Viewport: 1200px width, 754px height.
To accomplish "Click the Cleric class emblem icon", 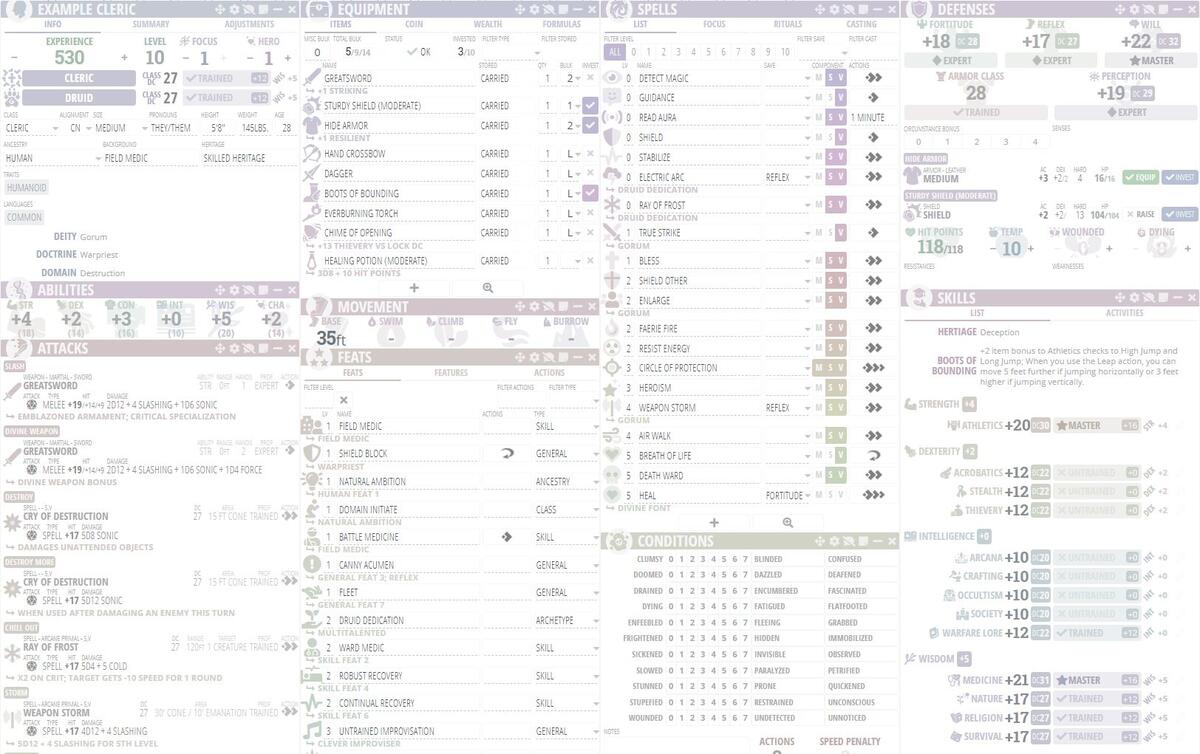I will (x=12, y=78).
